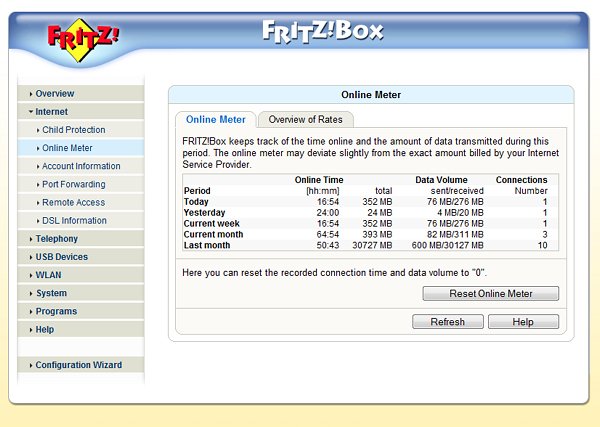Expand the WLAN menu section
Screen dimensions: 600x427
[48, 275]
